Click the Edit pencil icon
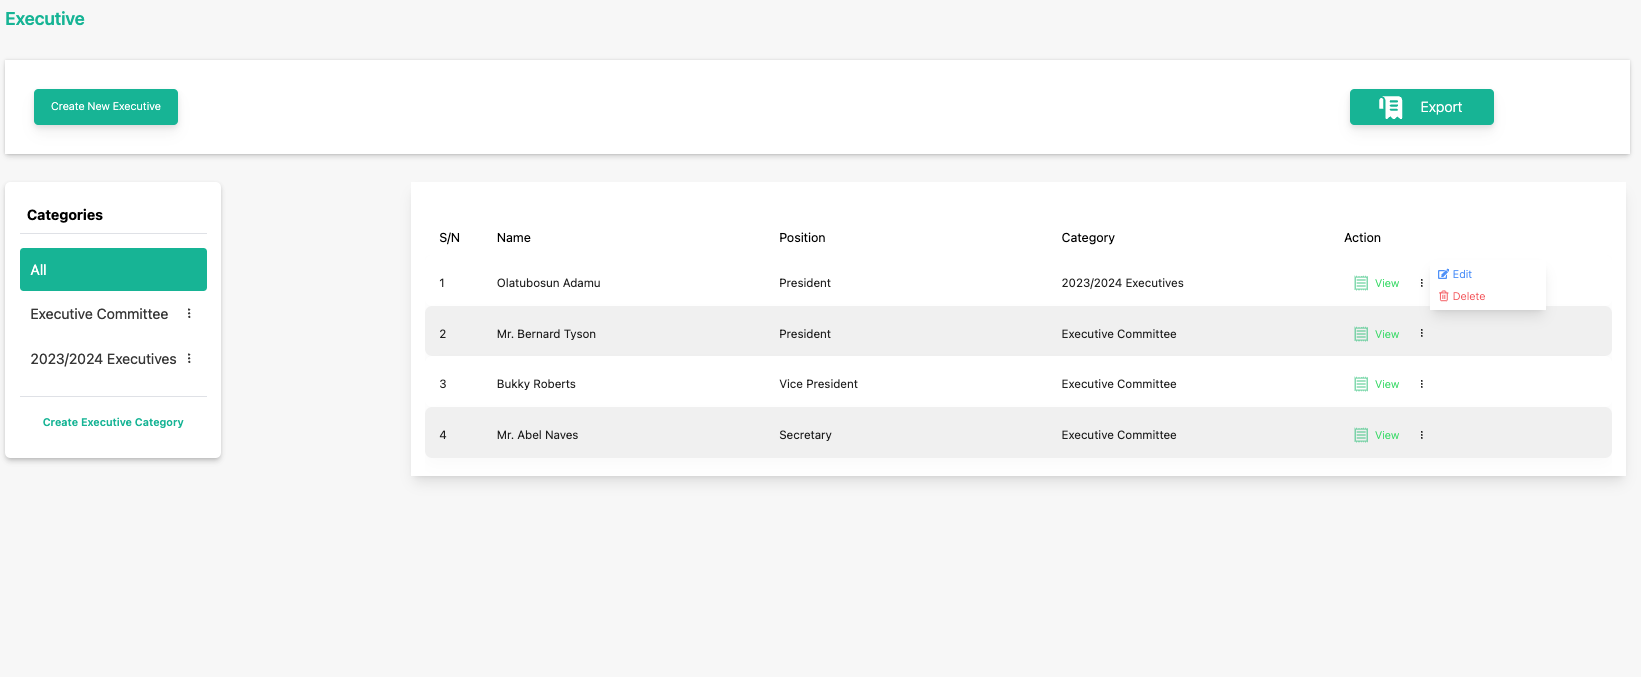This screenshot has width=1641, height=677. [x=1443, y=274]
